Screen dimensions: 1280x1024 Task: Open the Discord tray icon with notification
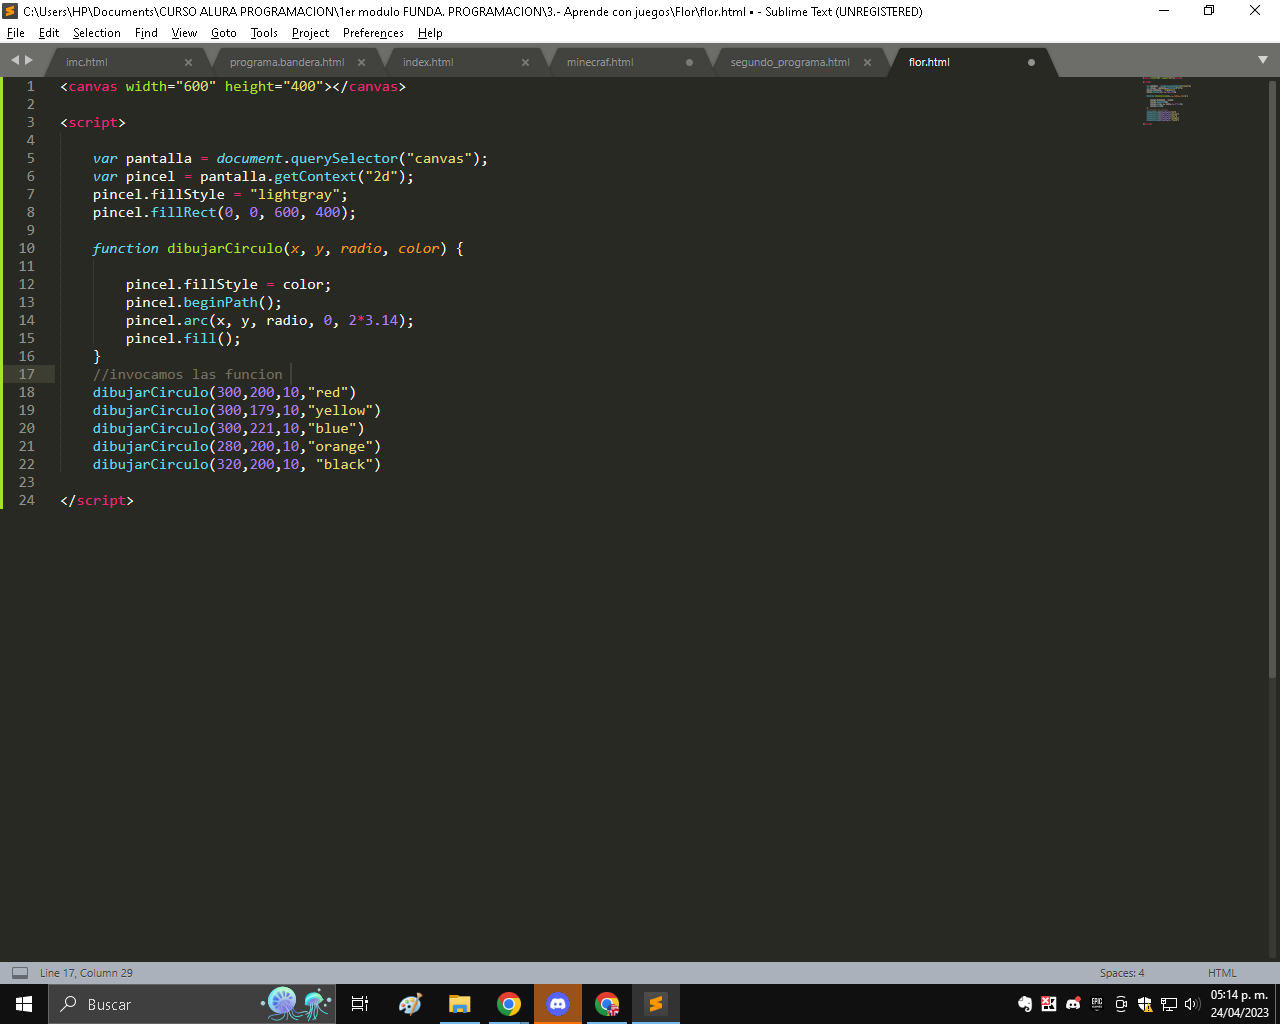click(x=1073, y=1004)
